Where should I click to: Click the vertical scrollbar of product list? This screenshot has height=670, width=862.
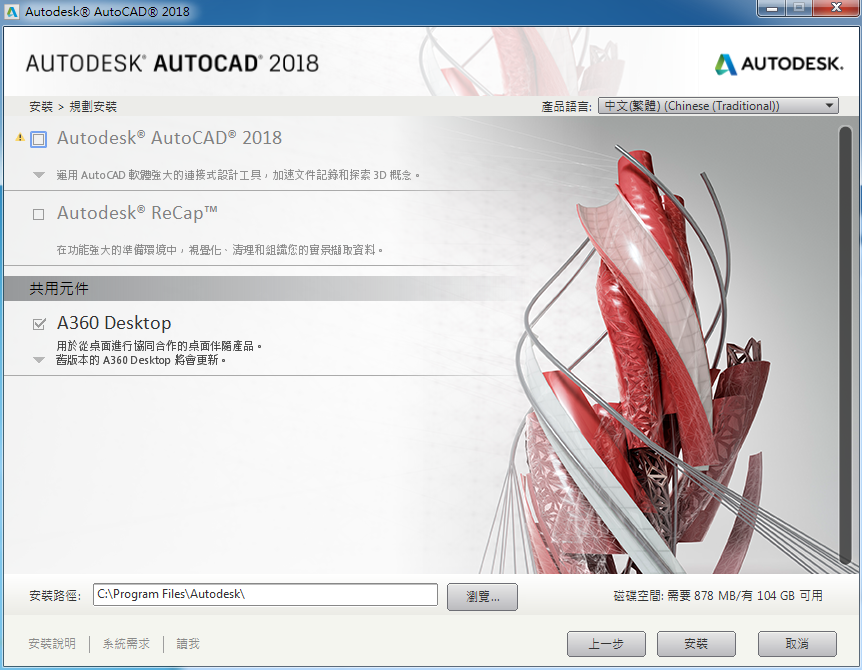846,345
